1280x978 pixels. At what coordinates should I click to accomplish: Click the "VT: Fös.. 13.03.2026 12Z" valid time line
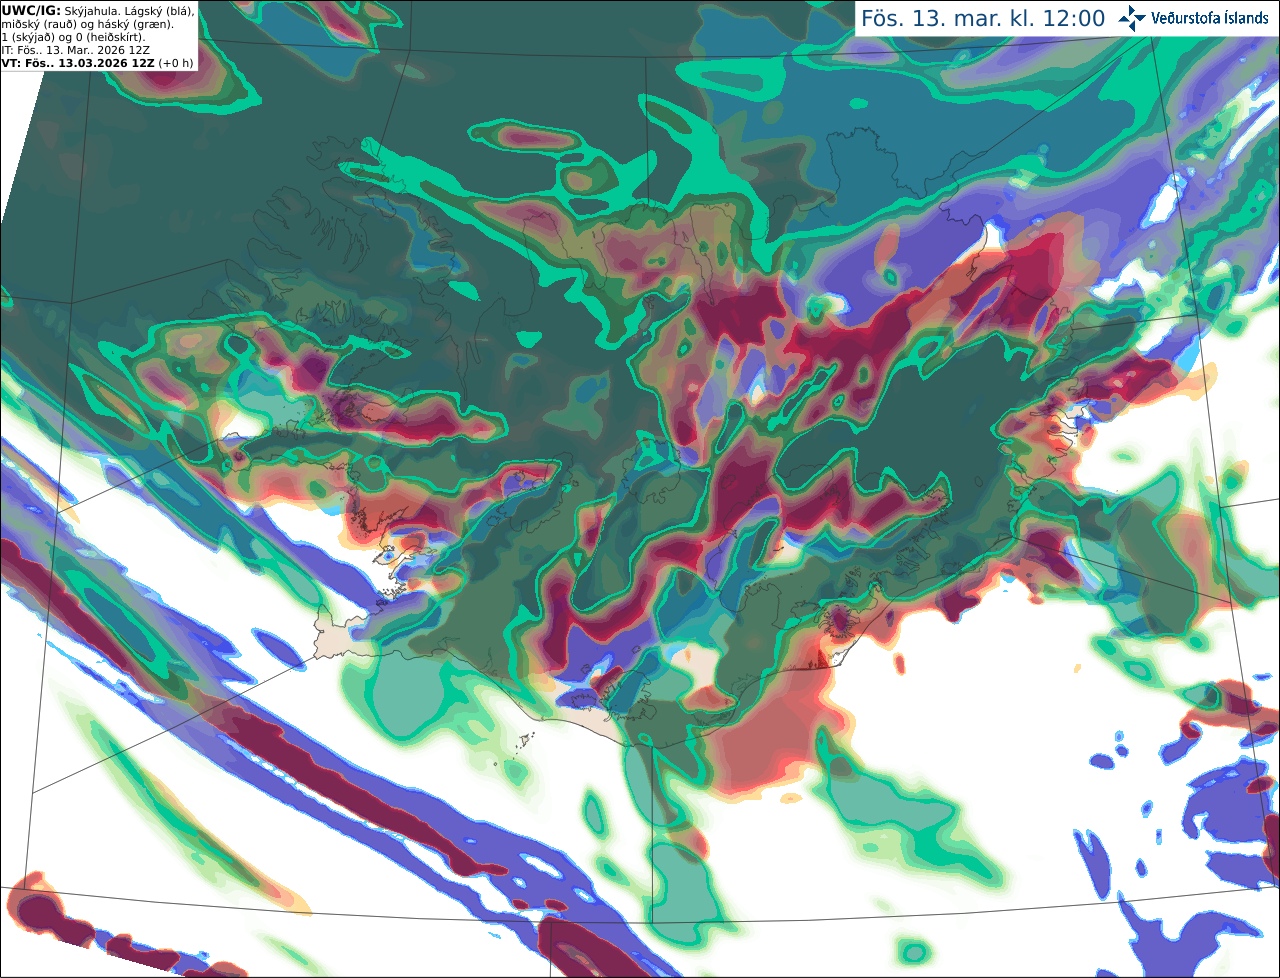pos(77,62)
